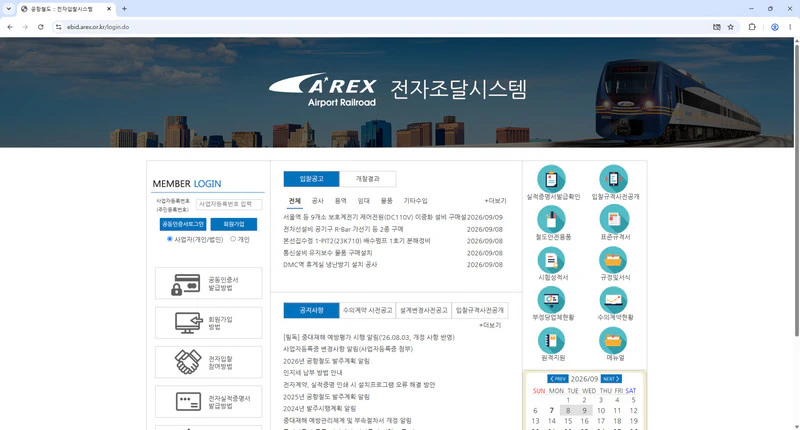Switch to the 입찰공고 tab
The image size is (800, 430).
(x=311, y=179)
